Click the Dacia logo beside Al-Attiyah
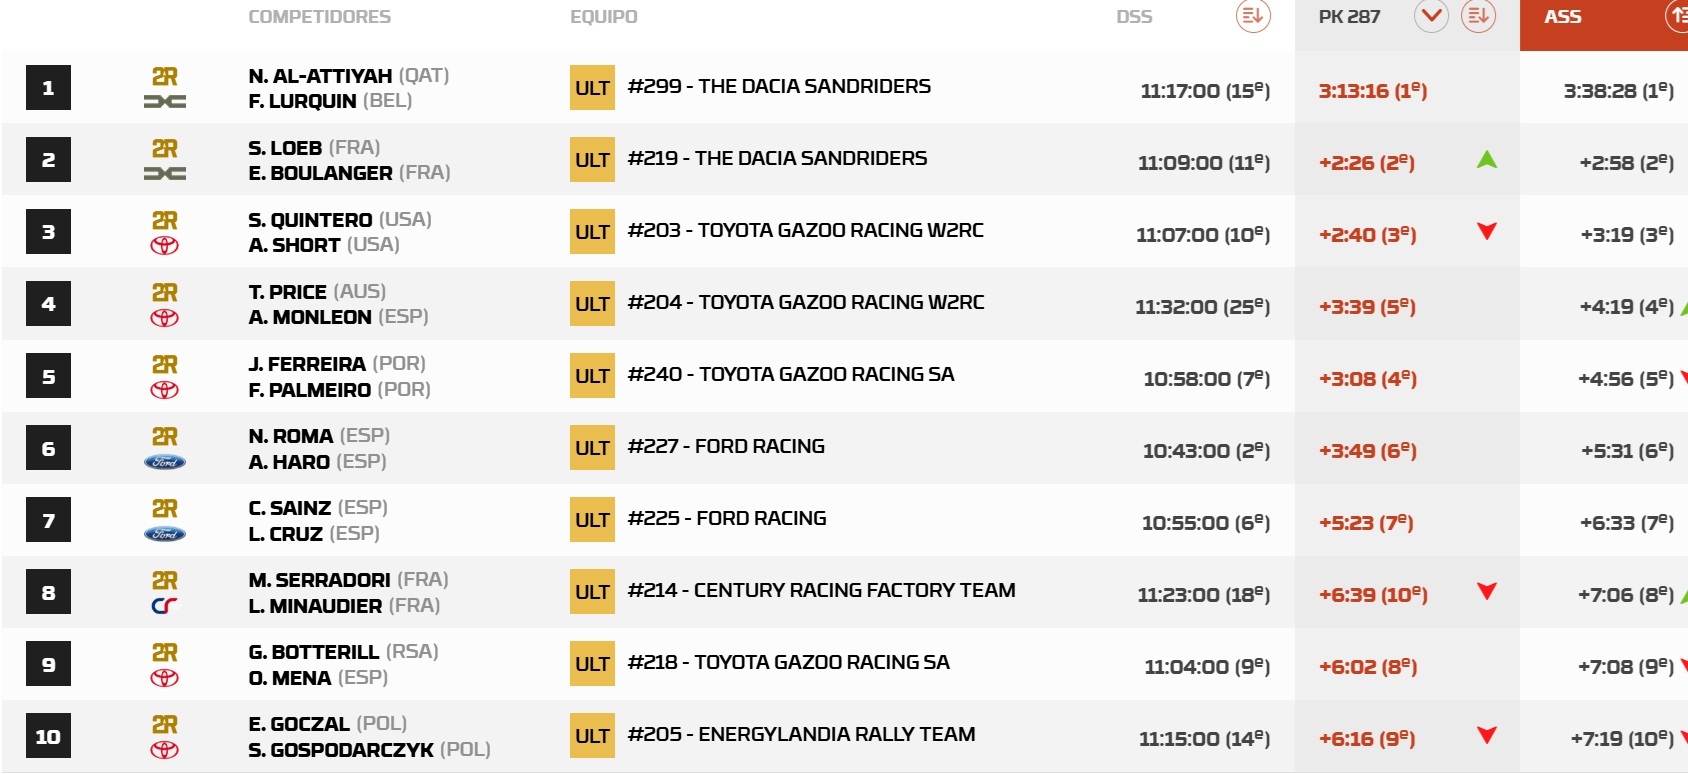The image size is (1688, 774). pos(165,101)
